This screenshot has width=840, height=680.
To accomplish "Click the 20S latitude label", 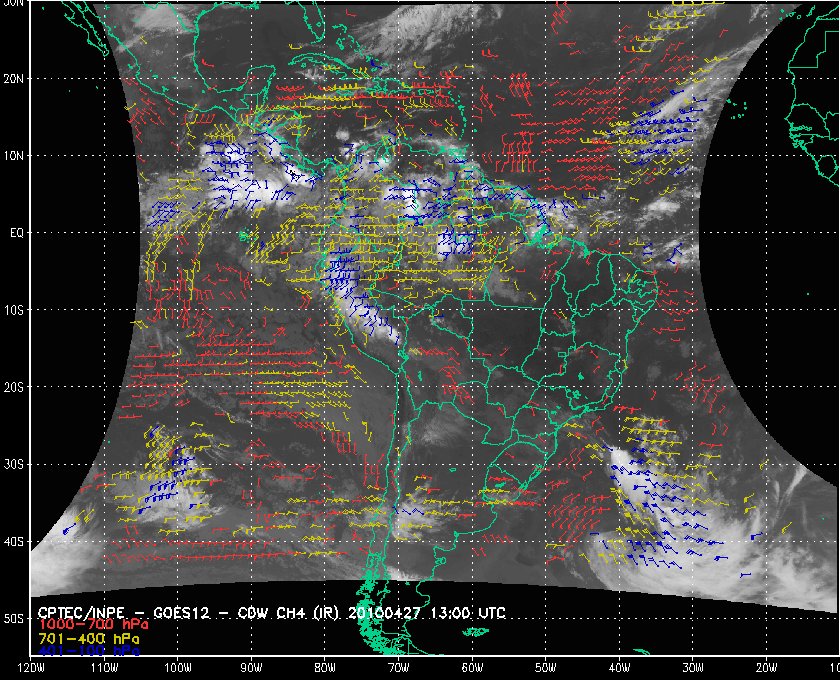I will coord(14,387).
